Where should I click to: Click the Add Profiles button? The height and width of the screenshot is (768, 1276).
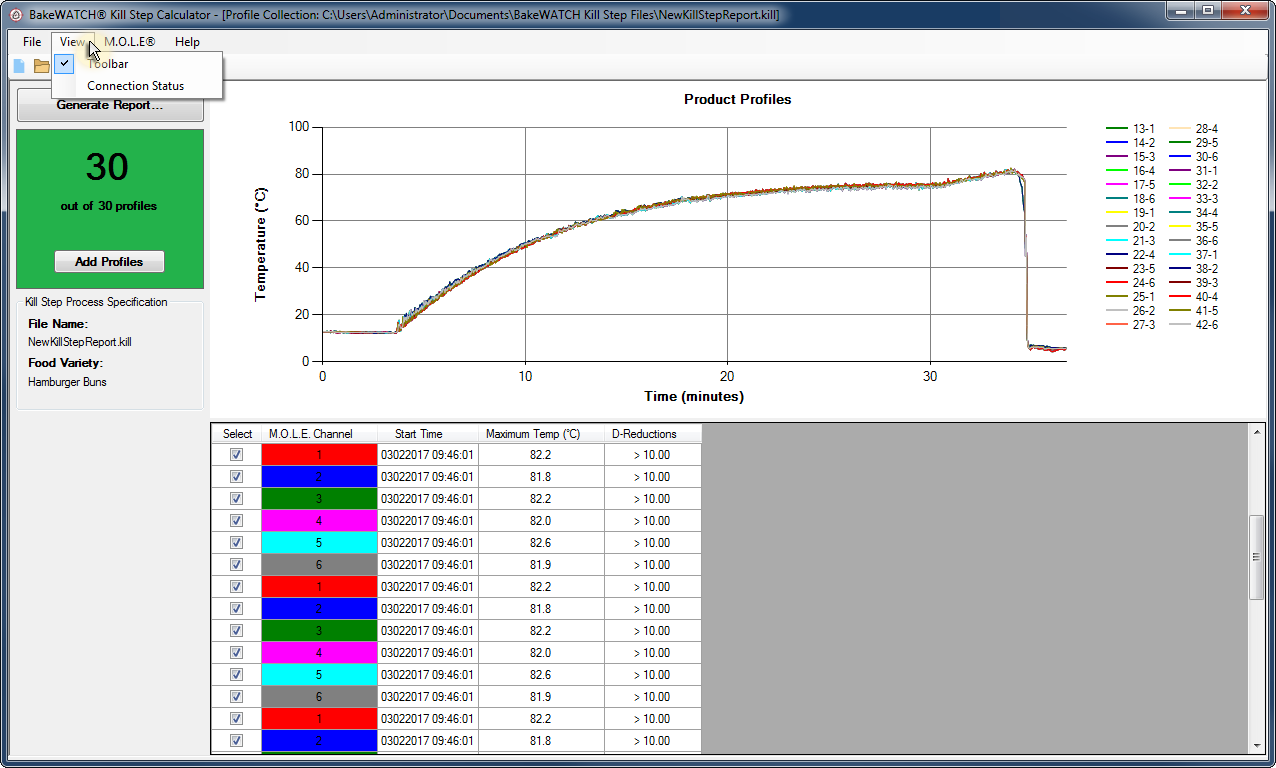coord(109,262)
